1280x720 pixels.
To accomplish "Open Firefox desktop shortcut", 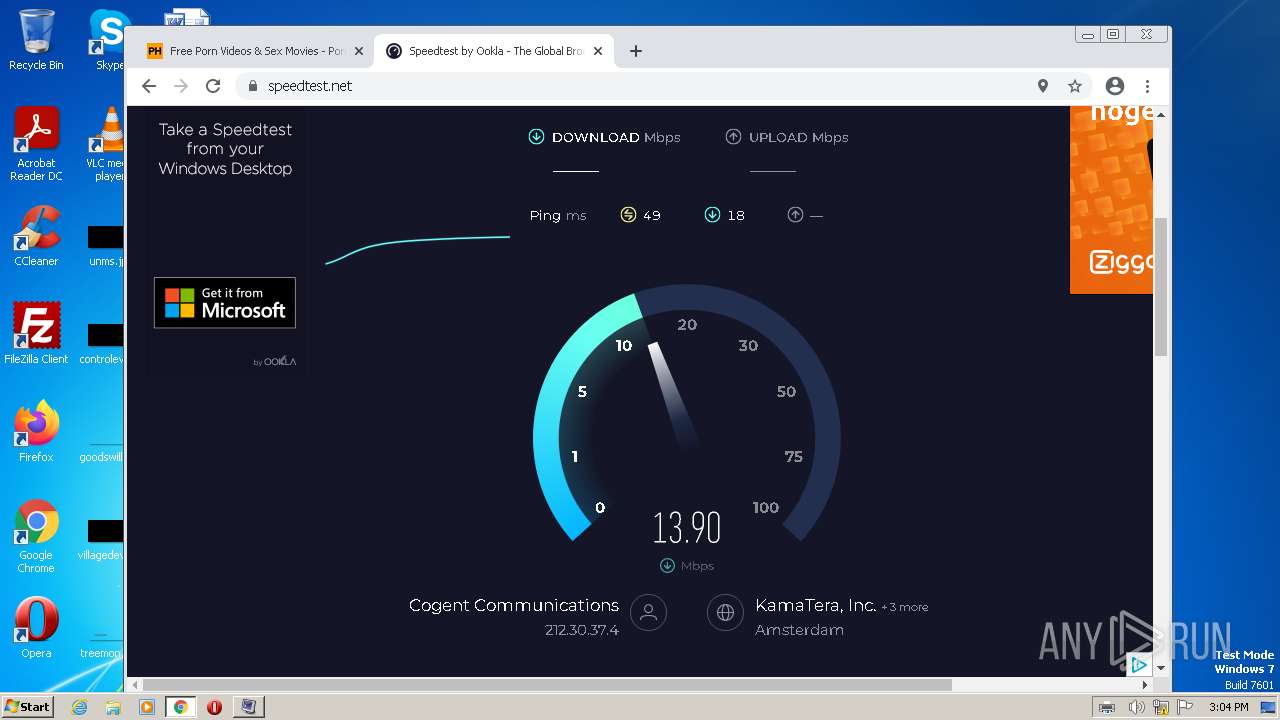I will pos(36,432).
